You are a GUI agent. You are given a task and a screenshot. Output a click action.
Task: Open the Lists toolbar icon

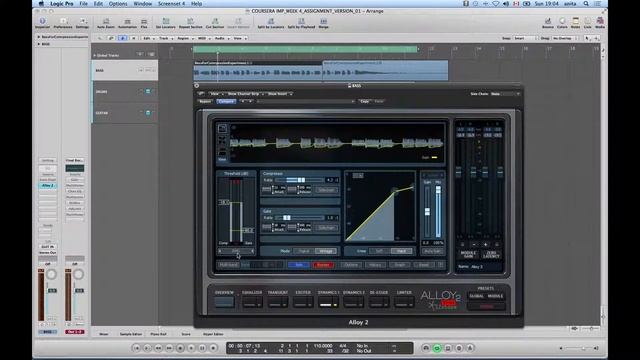[587, 22]
